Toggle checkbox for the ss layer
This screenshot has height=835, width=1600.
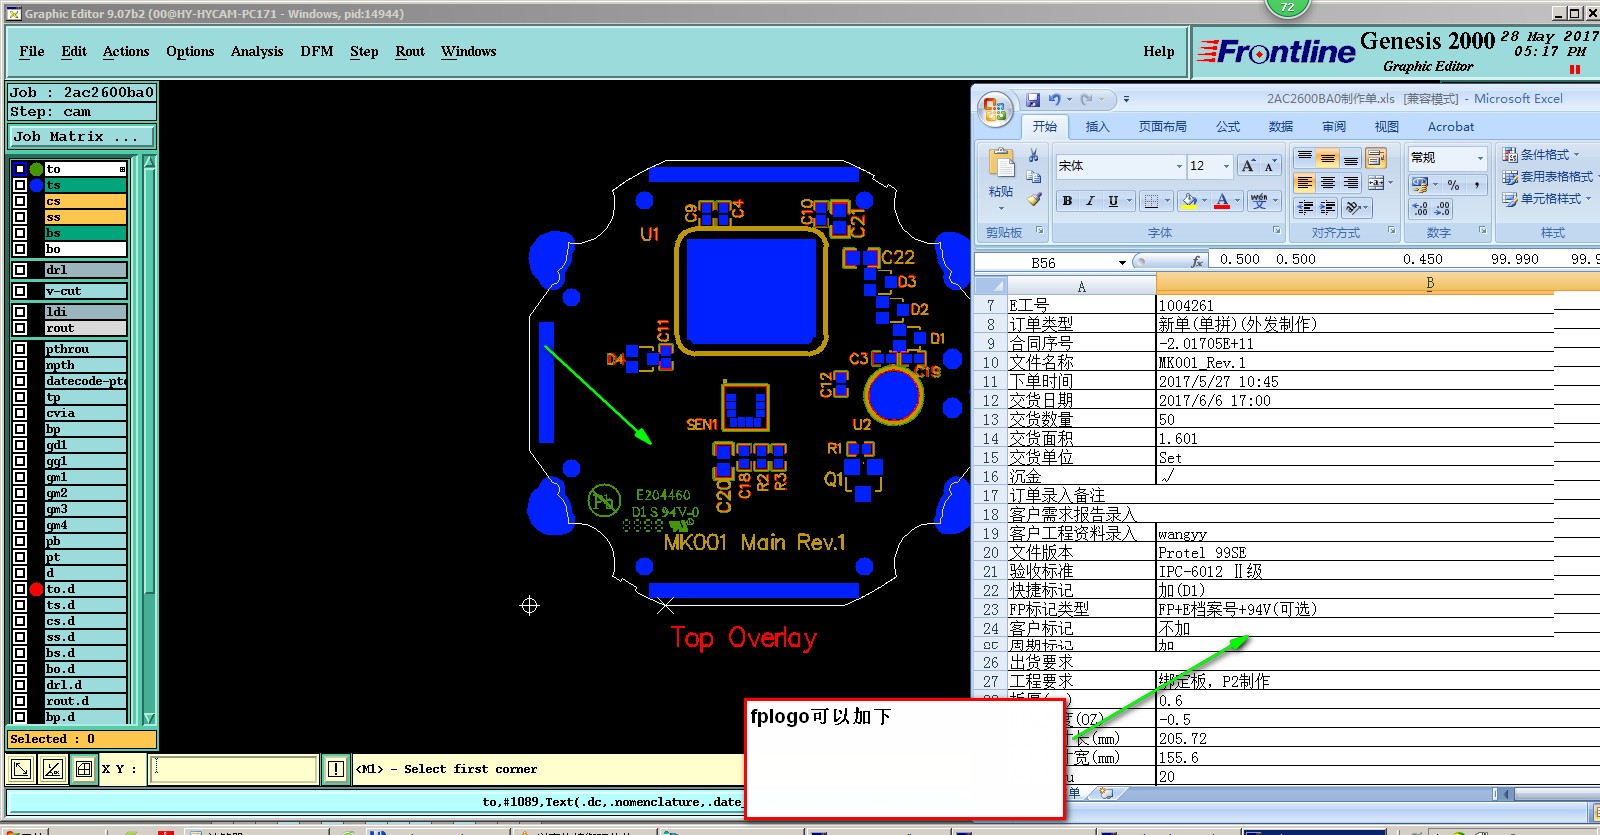[20, 217]
